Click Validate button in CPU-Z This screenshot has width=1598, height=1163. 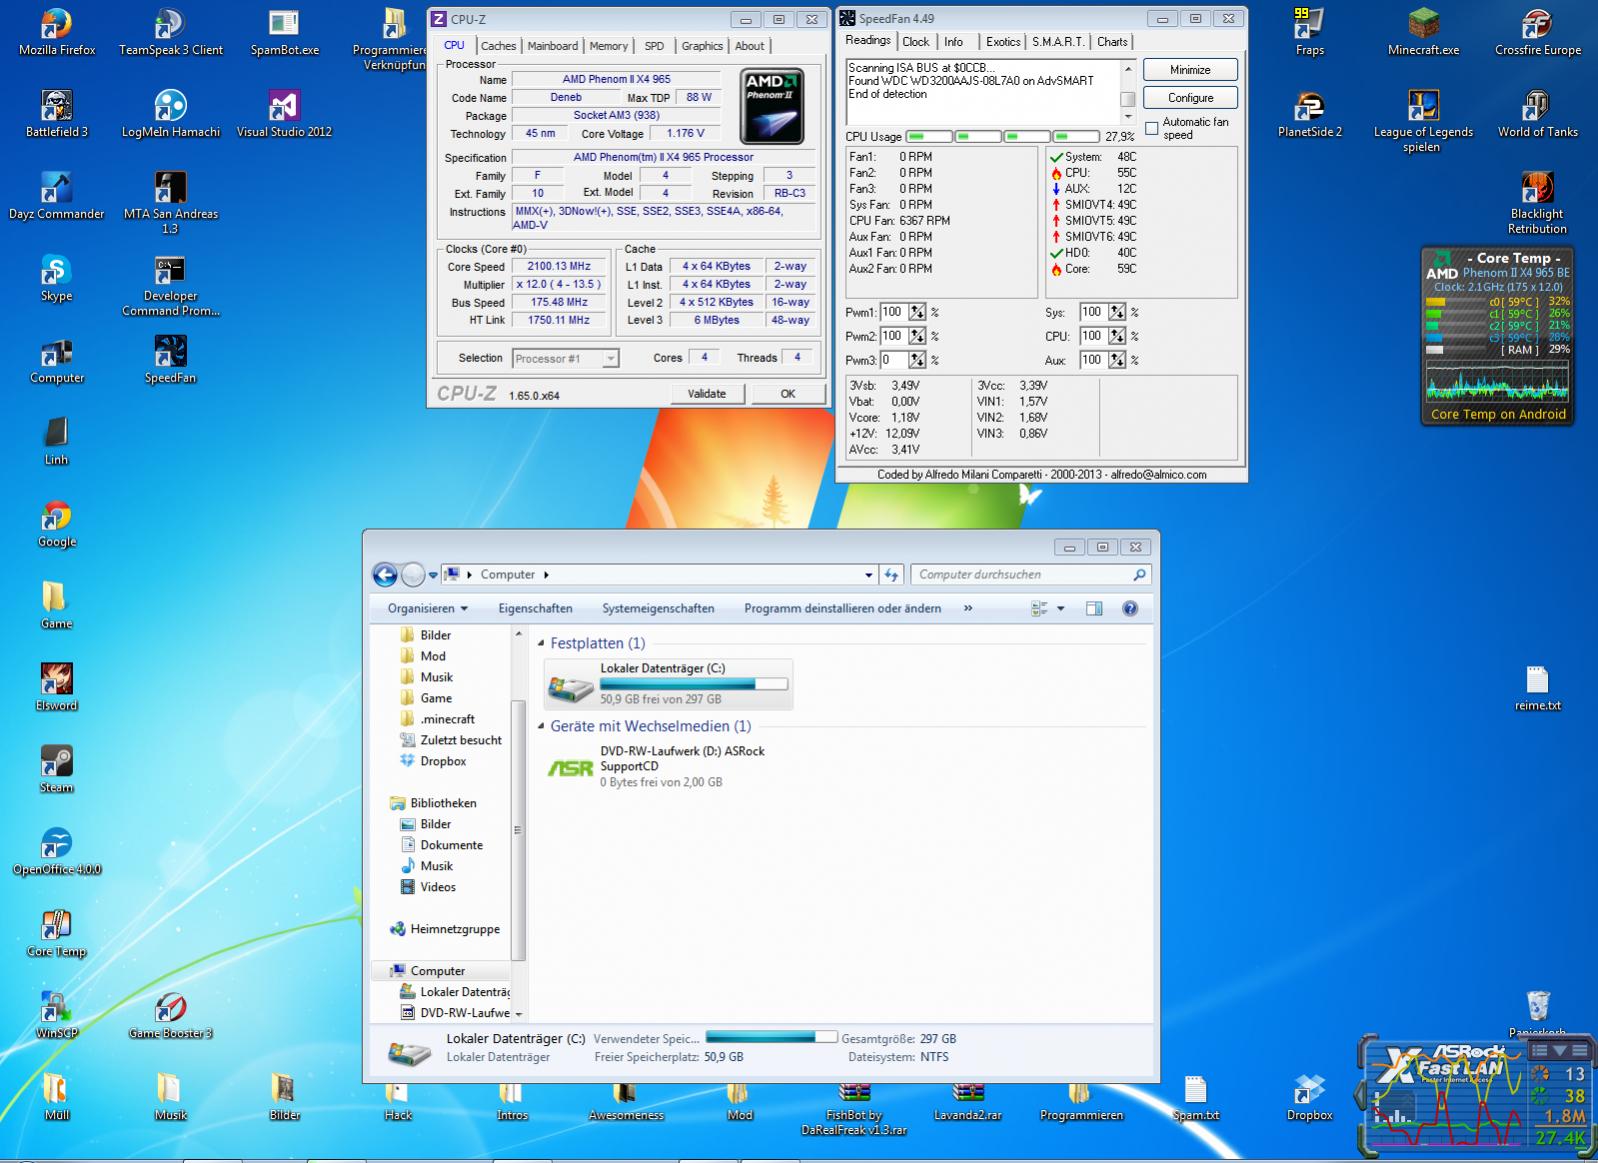coord(707,394)
